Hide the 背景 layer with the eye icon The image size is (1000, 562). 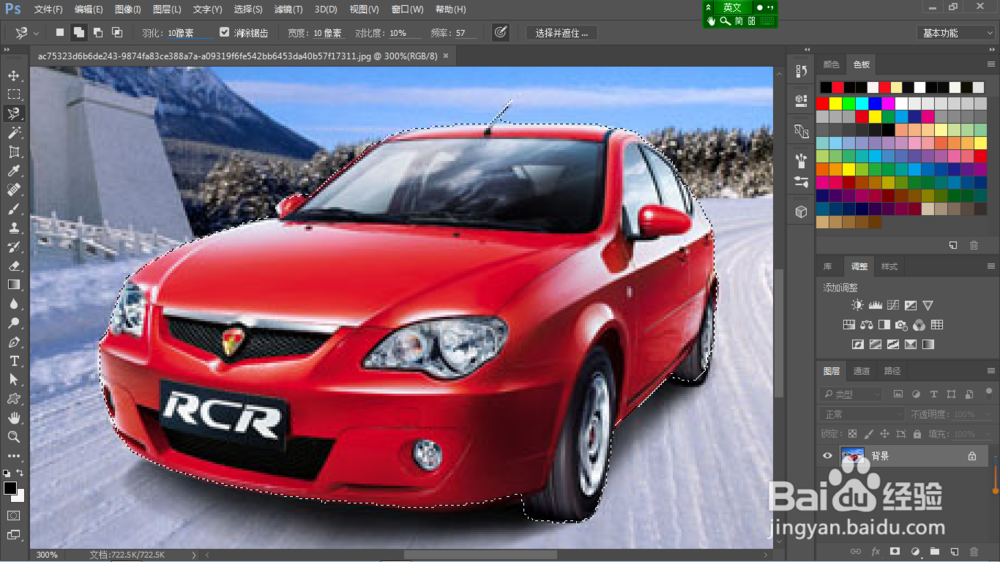point(827,455)
